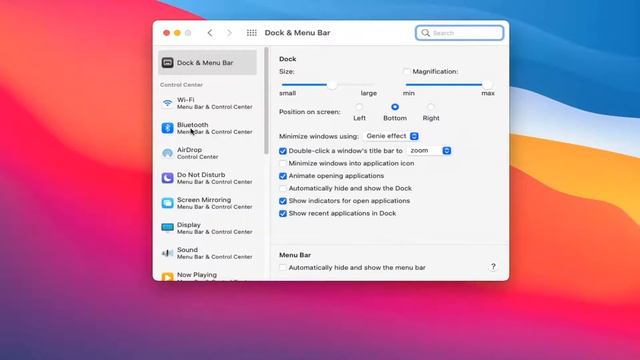Click the Now Playing icon

(x=167, y=277)
